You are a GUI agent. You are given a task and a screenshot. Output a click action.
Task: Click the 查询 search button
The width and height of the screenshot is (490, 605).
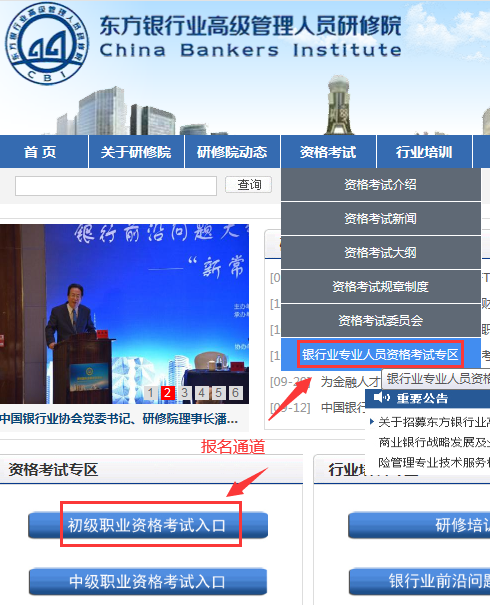pyautogui.click(x=248, y=185)
